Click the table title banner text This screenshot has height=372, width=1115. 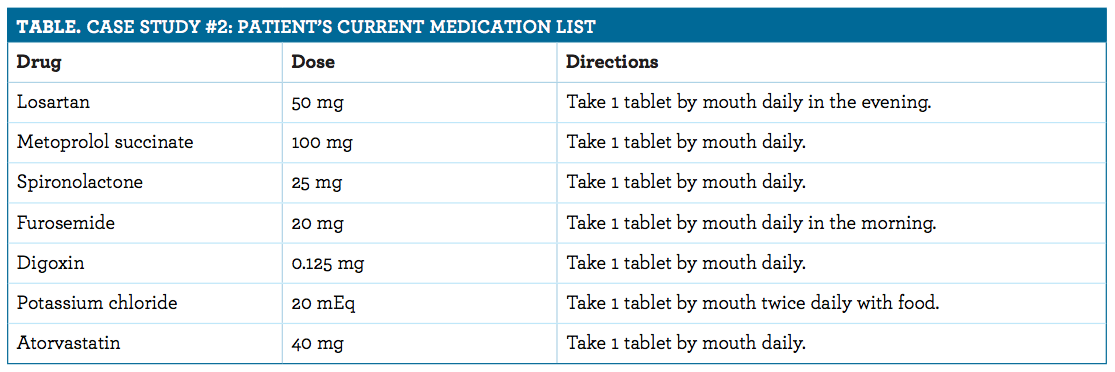coord(306,27)
